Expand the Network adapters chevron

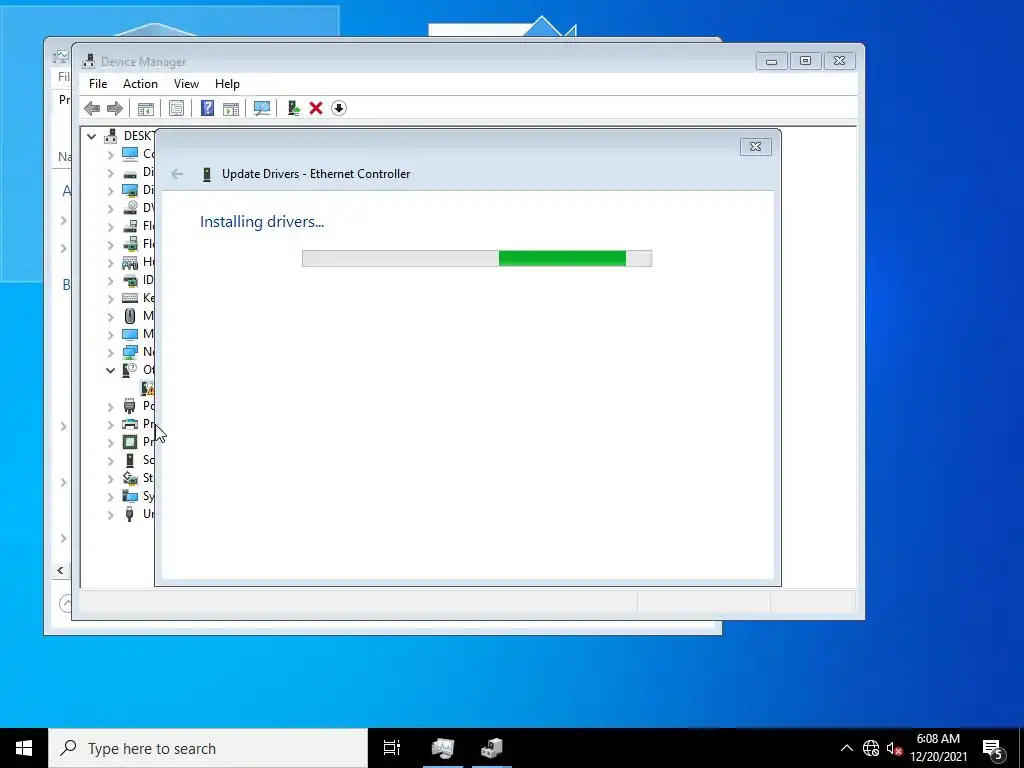(110, 353)
